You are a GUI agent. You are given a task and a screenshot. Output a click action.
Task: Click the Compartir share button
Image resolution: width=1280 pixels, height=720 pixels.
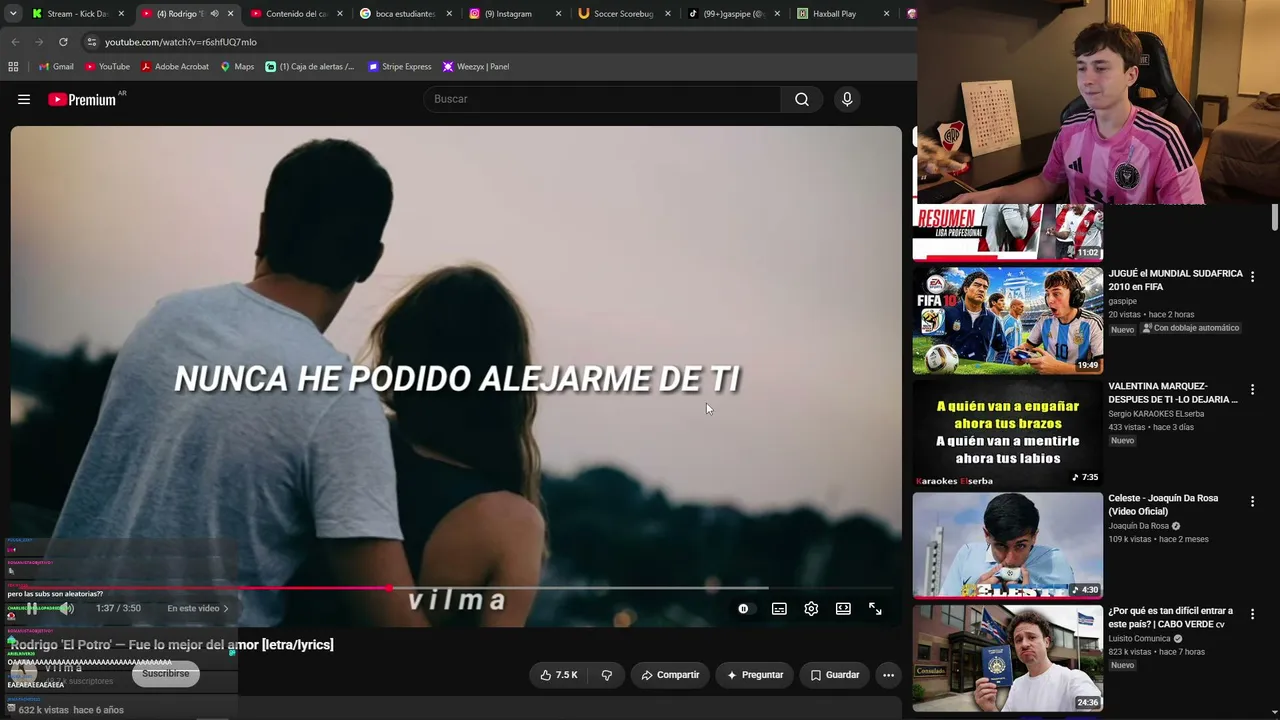click(670, 675)
